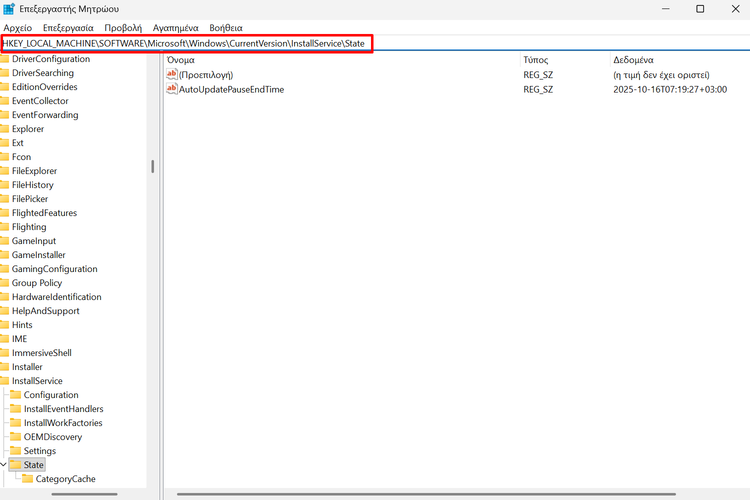750x500 pixels.
Task: Open the Αρχείο menu
Action: point(18,28)
